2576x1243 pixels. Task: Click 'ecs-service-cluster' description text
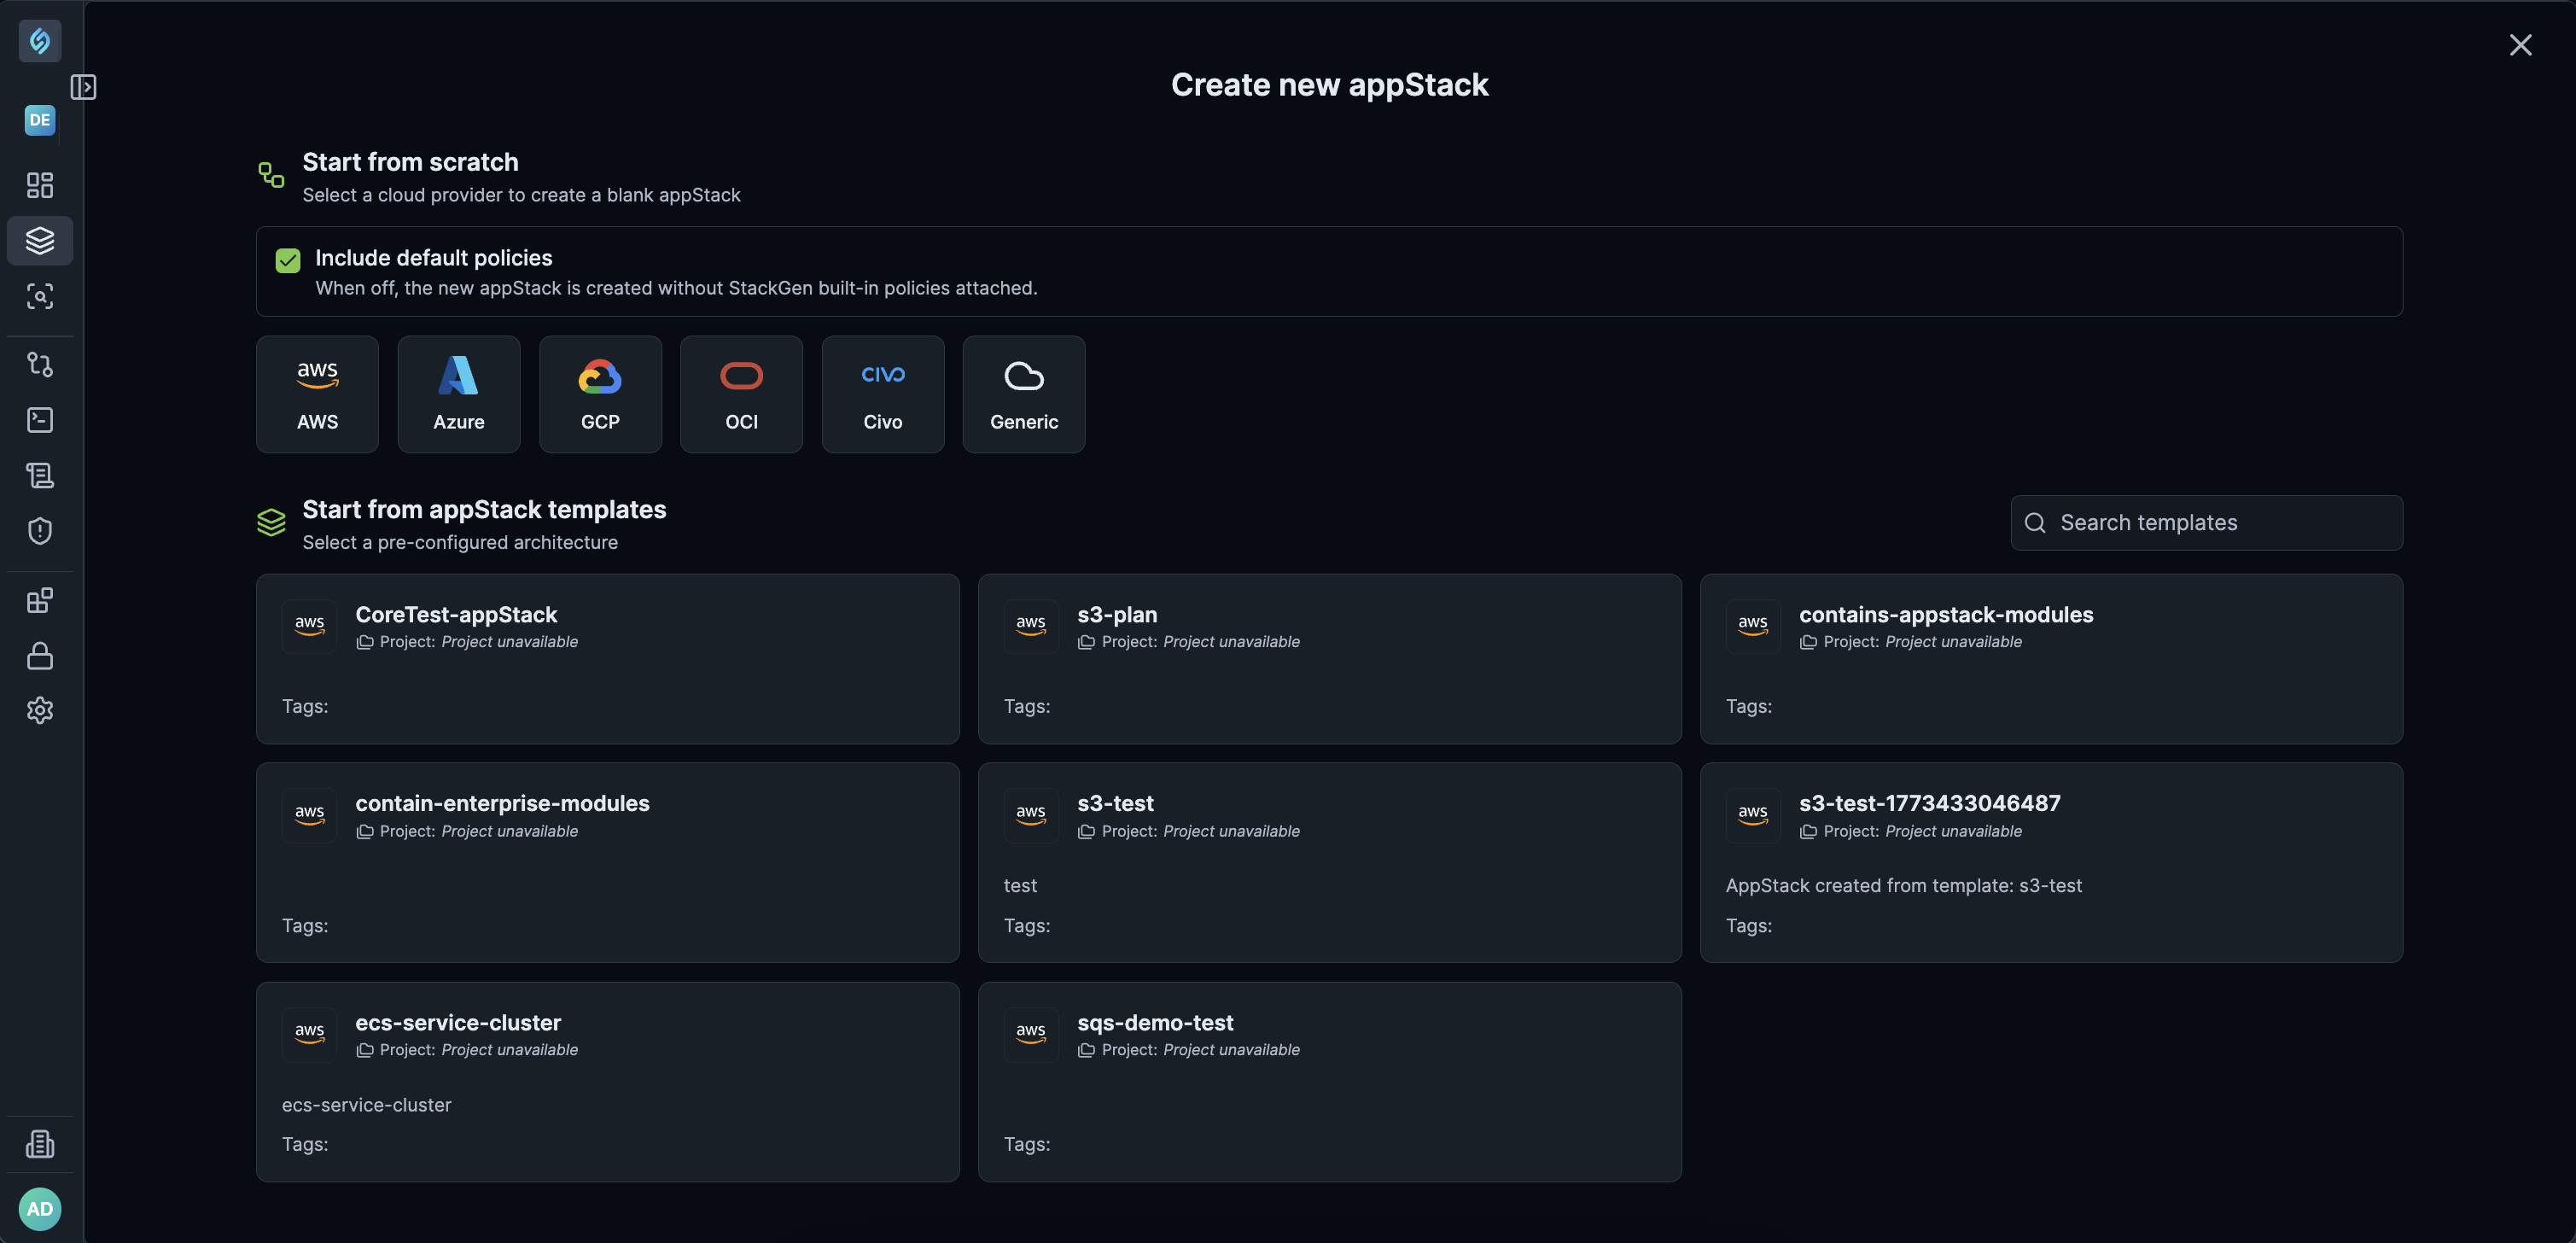pos(366,1105)
